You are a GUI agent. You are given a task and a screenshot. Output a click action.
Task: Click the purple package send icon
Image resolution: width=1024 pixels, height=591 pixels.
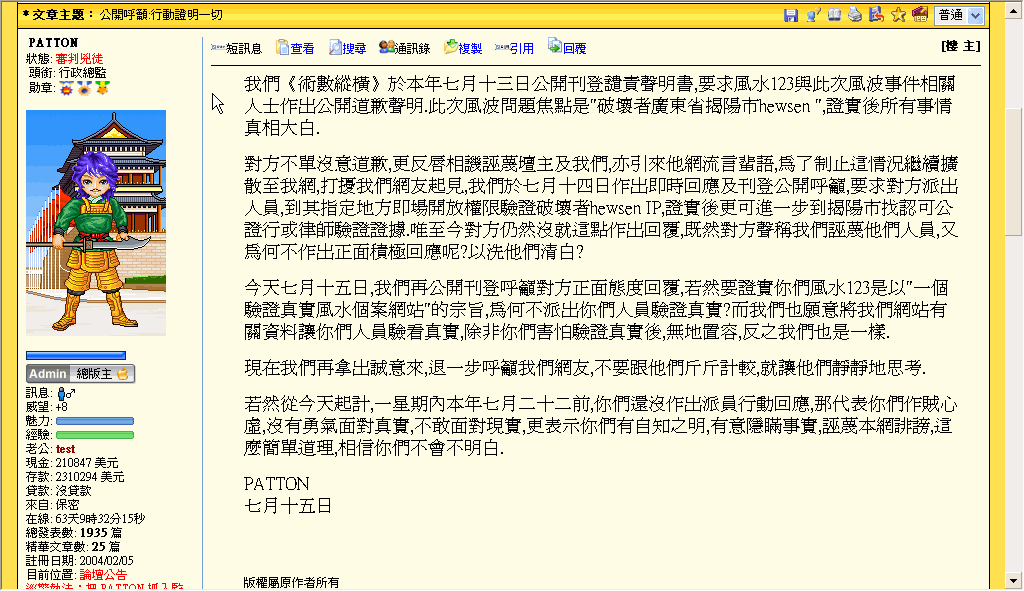920,14
